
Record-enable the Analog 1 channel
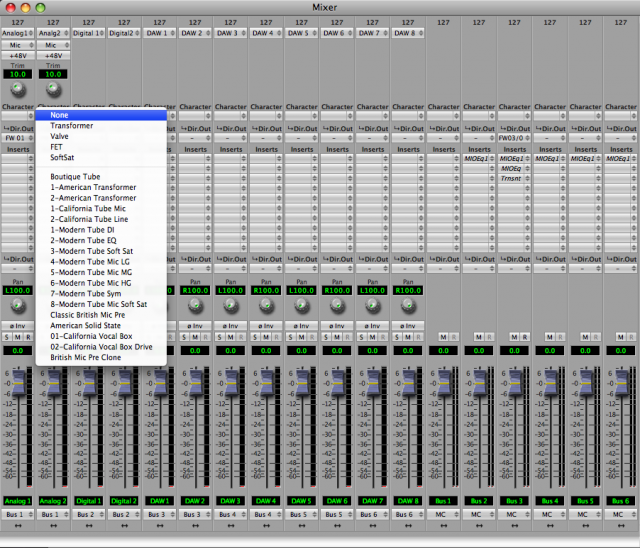[28, 337]
